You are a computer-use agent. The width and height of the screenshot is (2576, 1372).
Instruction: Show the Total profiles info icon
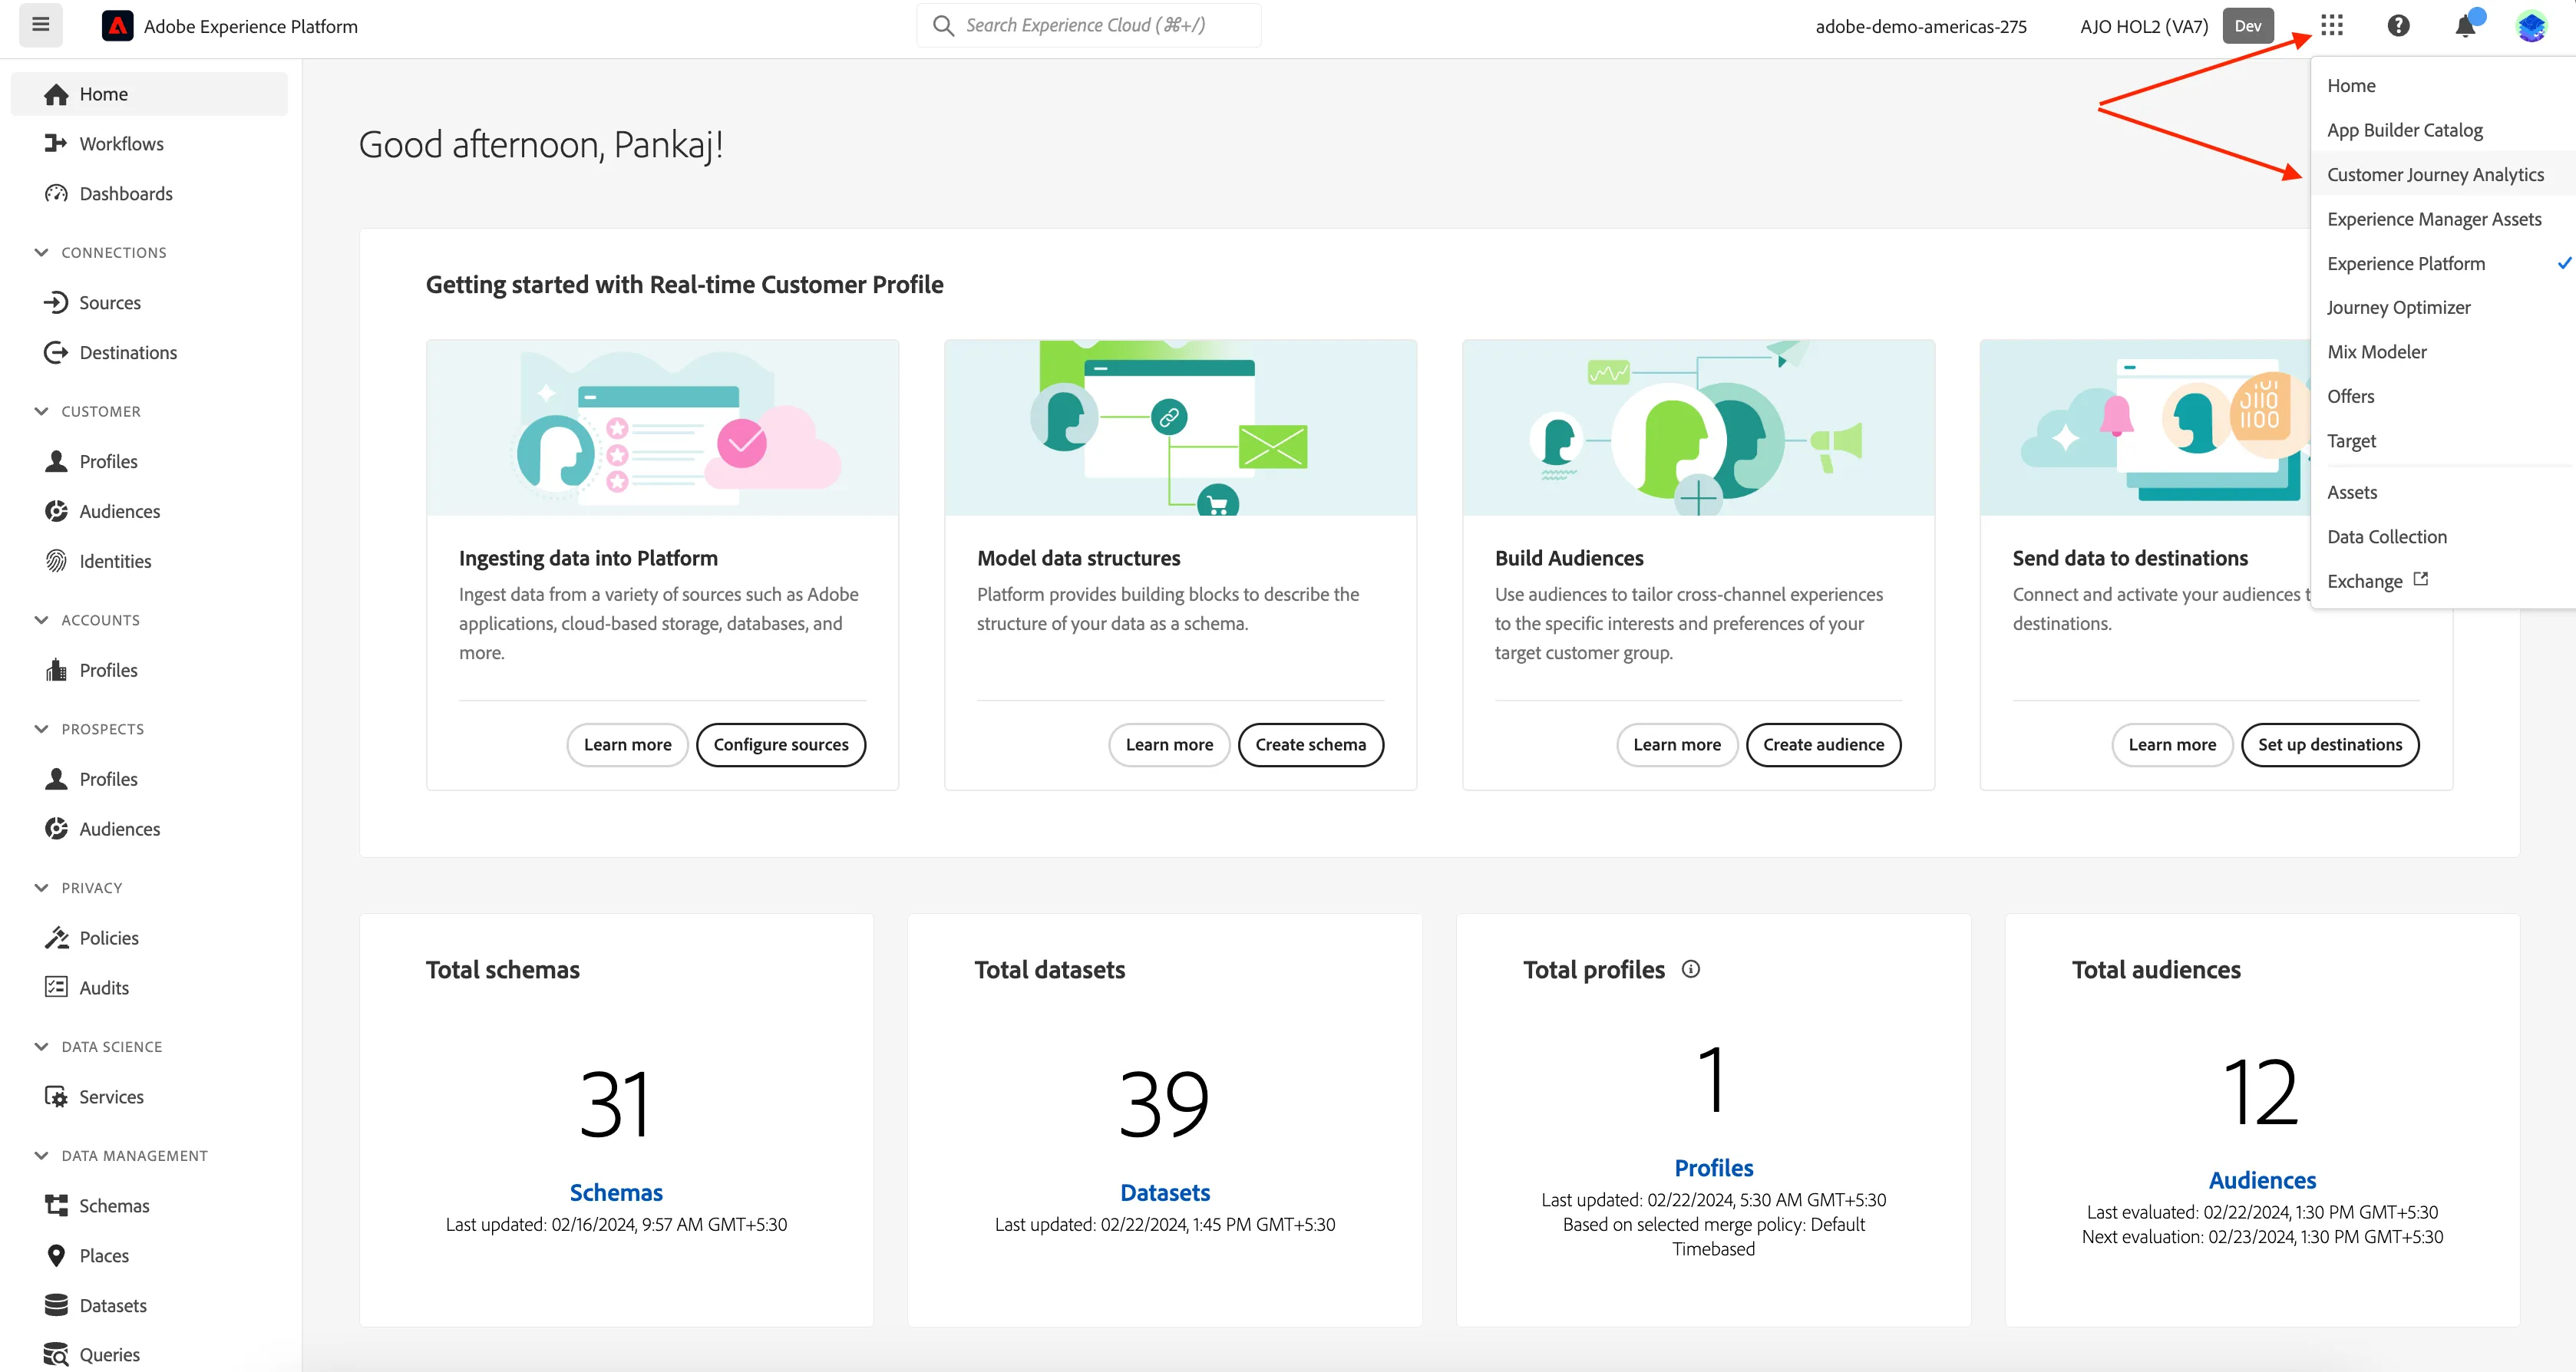(1691, 969)
